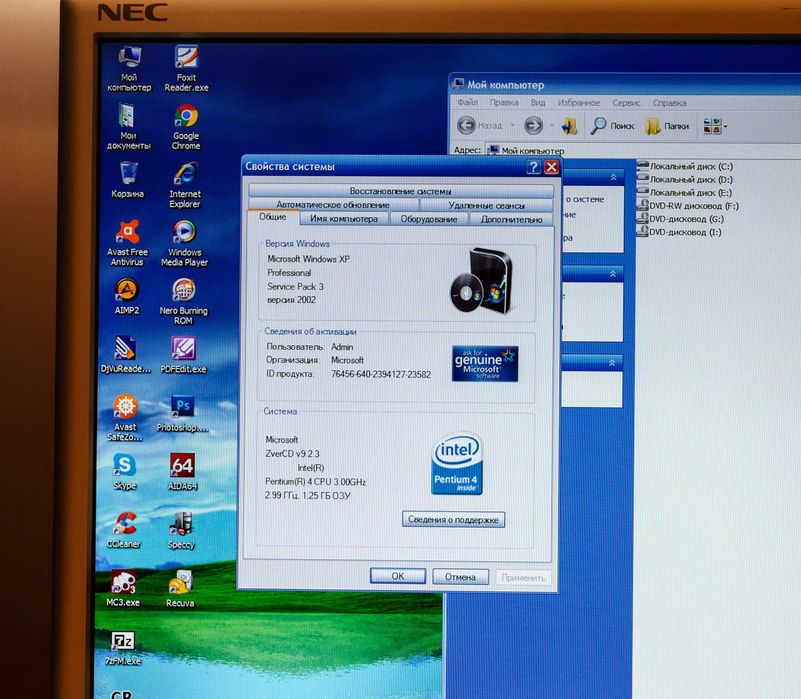Click the Адрес address field in Мой компьютер
Image resolution: width=801 pixels, height=699 pixels.
(x=641, y=151)
